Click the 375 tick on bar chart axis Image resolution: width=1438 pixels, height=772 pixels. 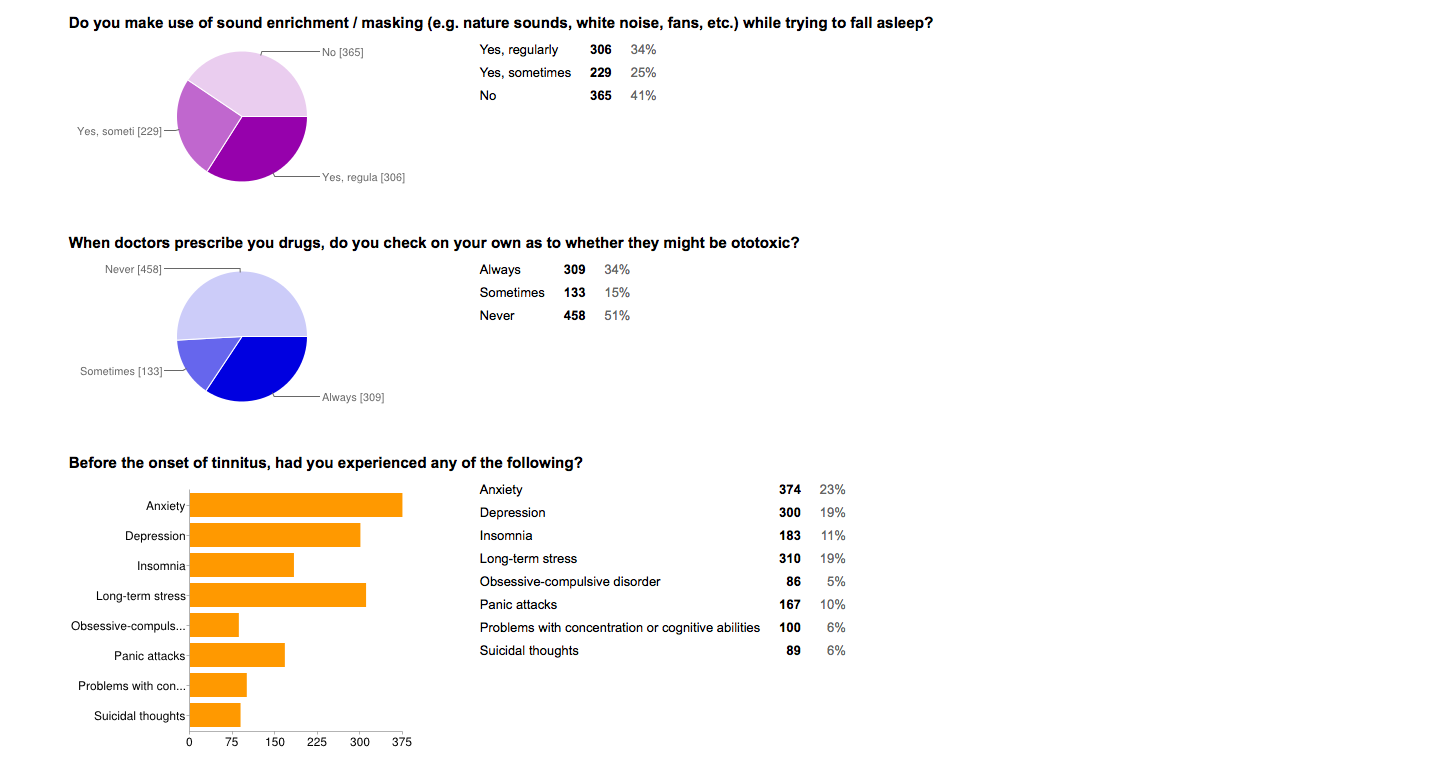(x=402, y=742)
